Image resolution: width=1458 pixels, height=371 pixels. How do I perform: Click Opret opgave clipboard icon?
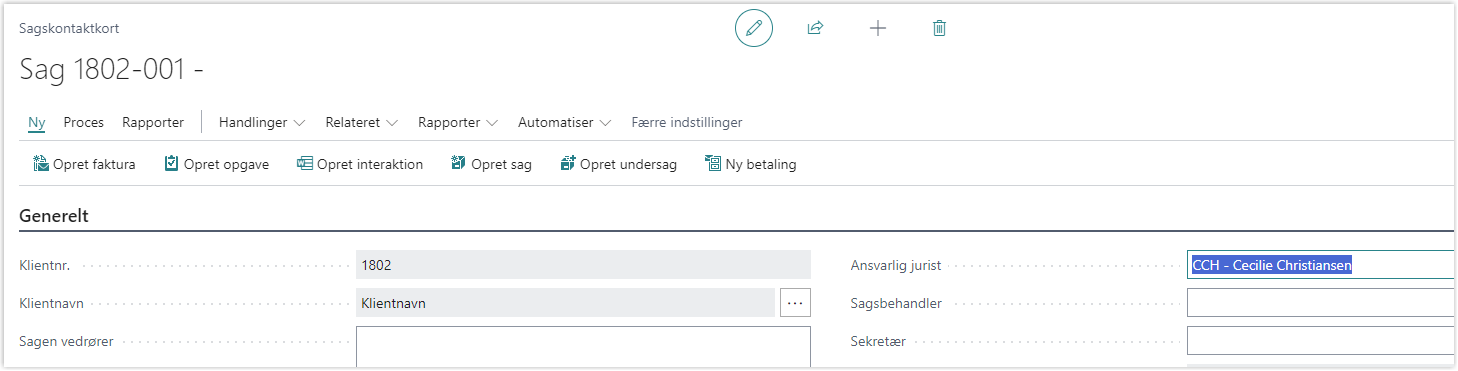(172, 164)
